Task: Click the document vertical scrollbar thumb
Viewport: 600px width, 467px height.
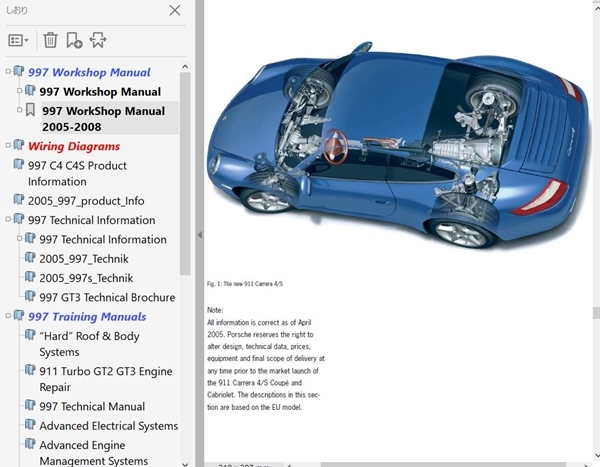Action: point(596,313)
